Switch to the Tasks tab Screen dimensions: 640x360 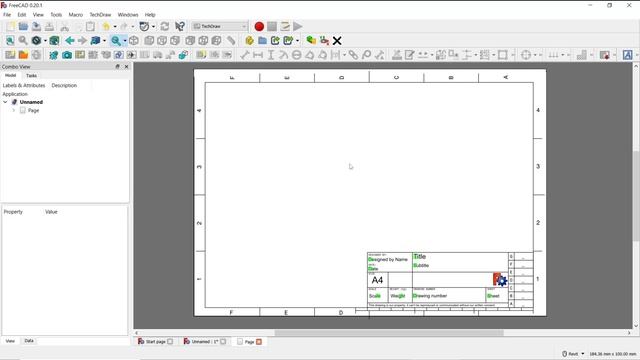[x=31, y=76]
